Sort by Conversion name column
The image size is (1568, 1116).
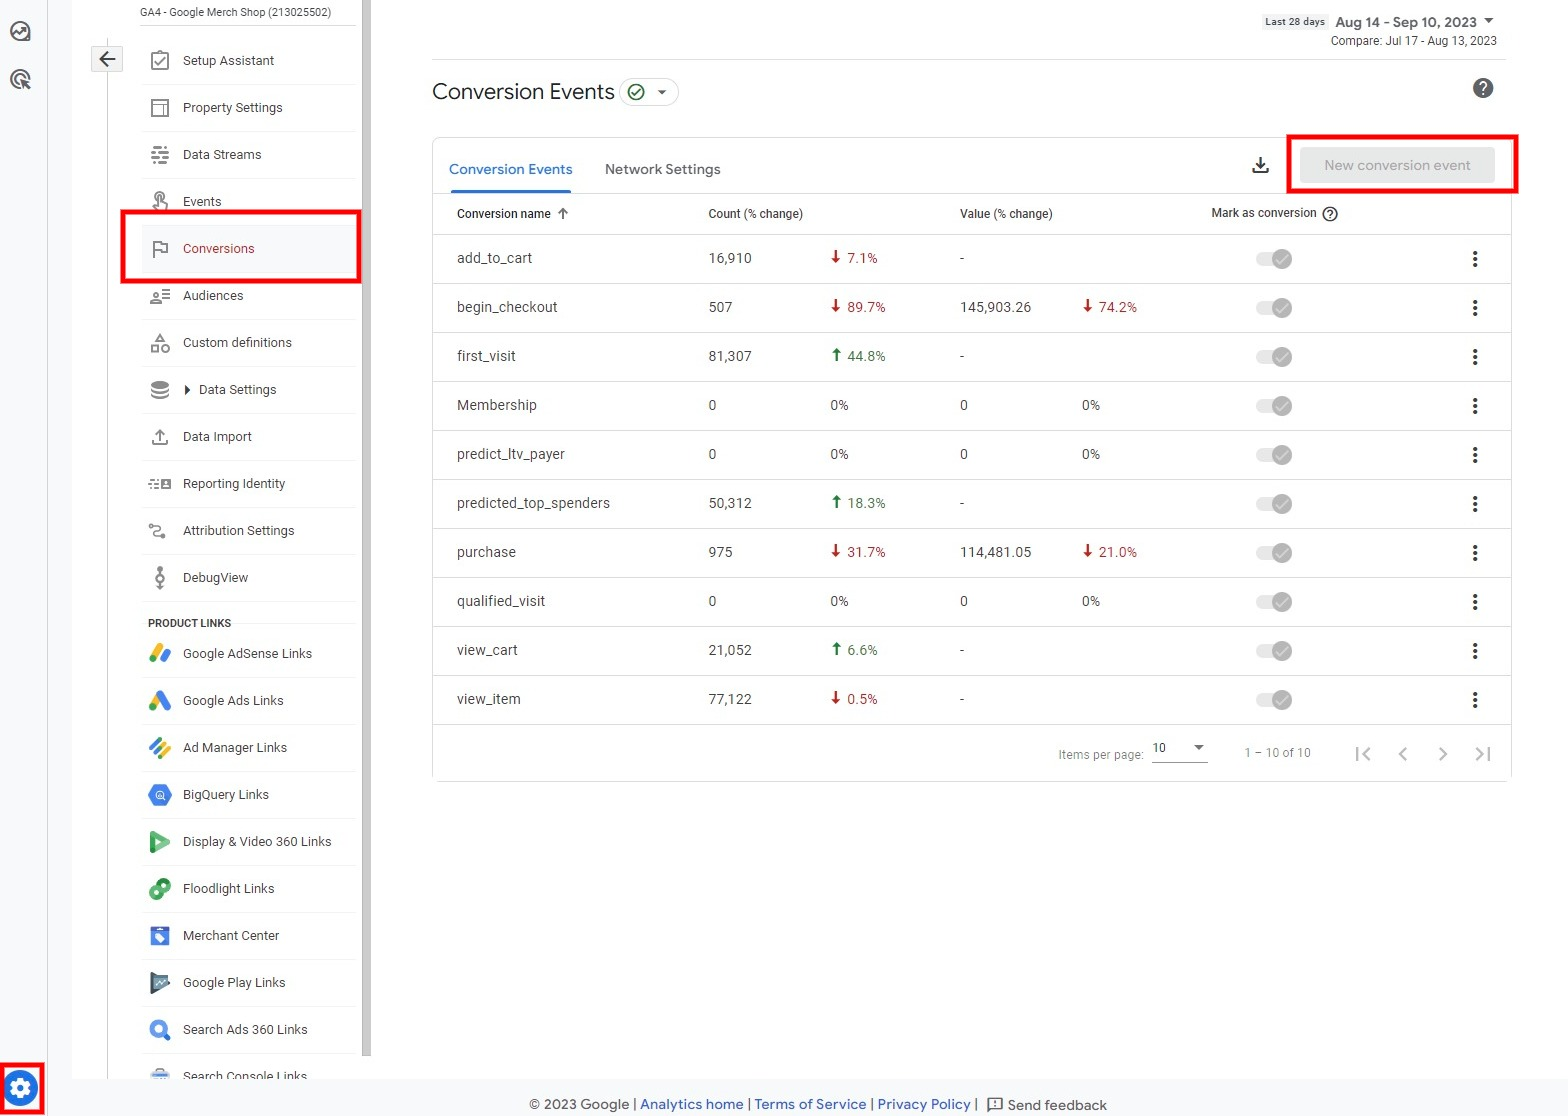pyautogui.click(x=512, y=214)
